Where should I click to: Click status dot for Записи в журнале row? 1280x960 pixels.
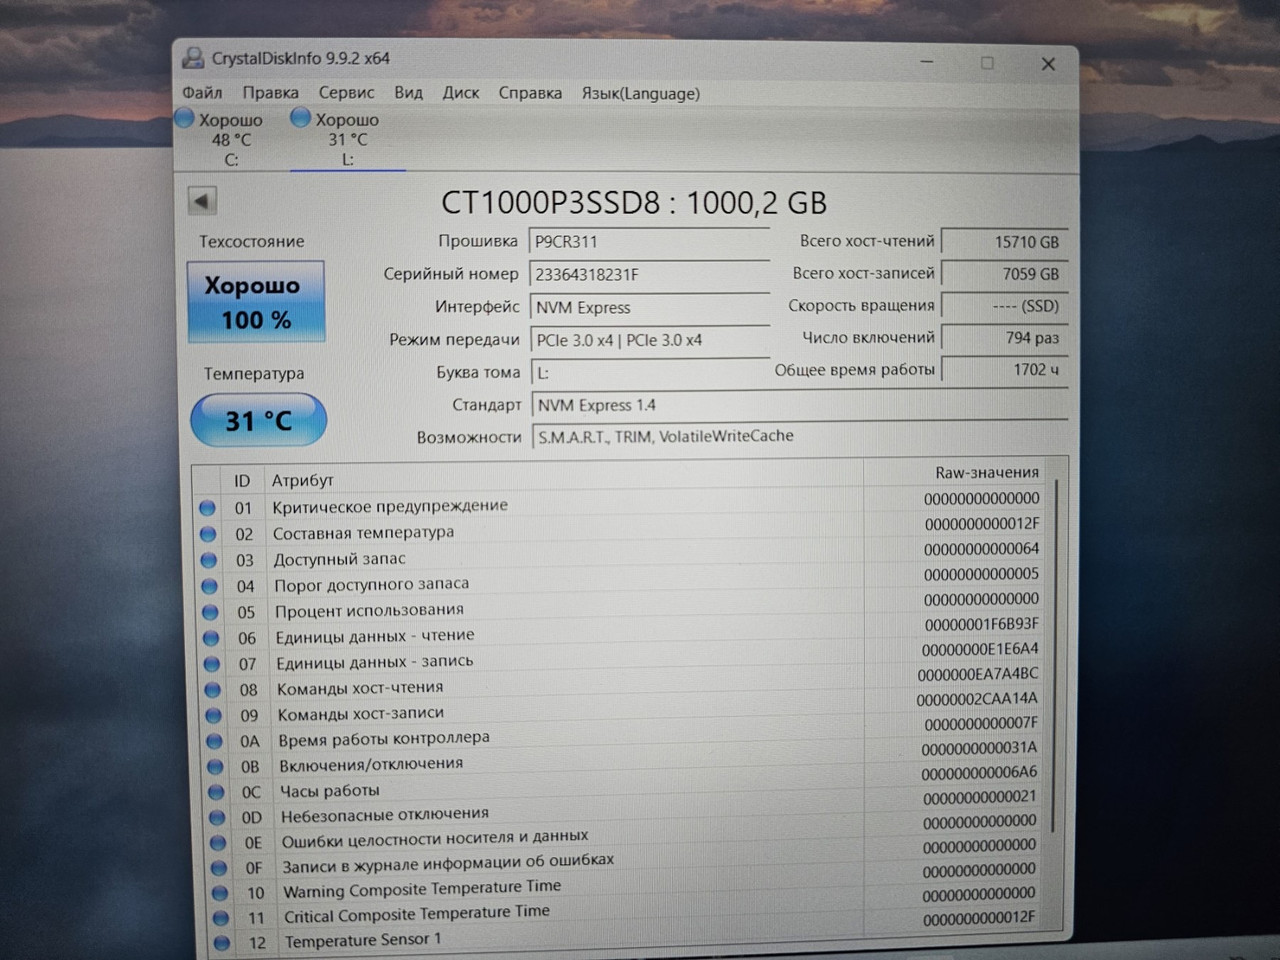[x=218, y=868]
